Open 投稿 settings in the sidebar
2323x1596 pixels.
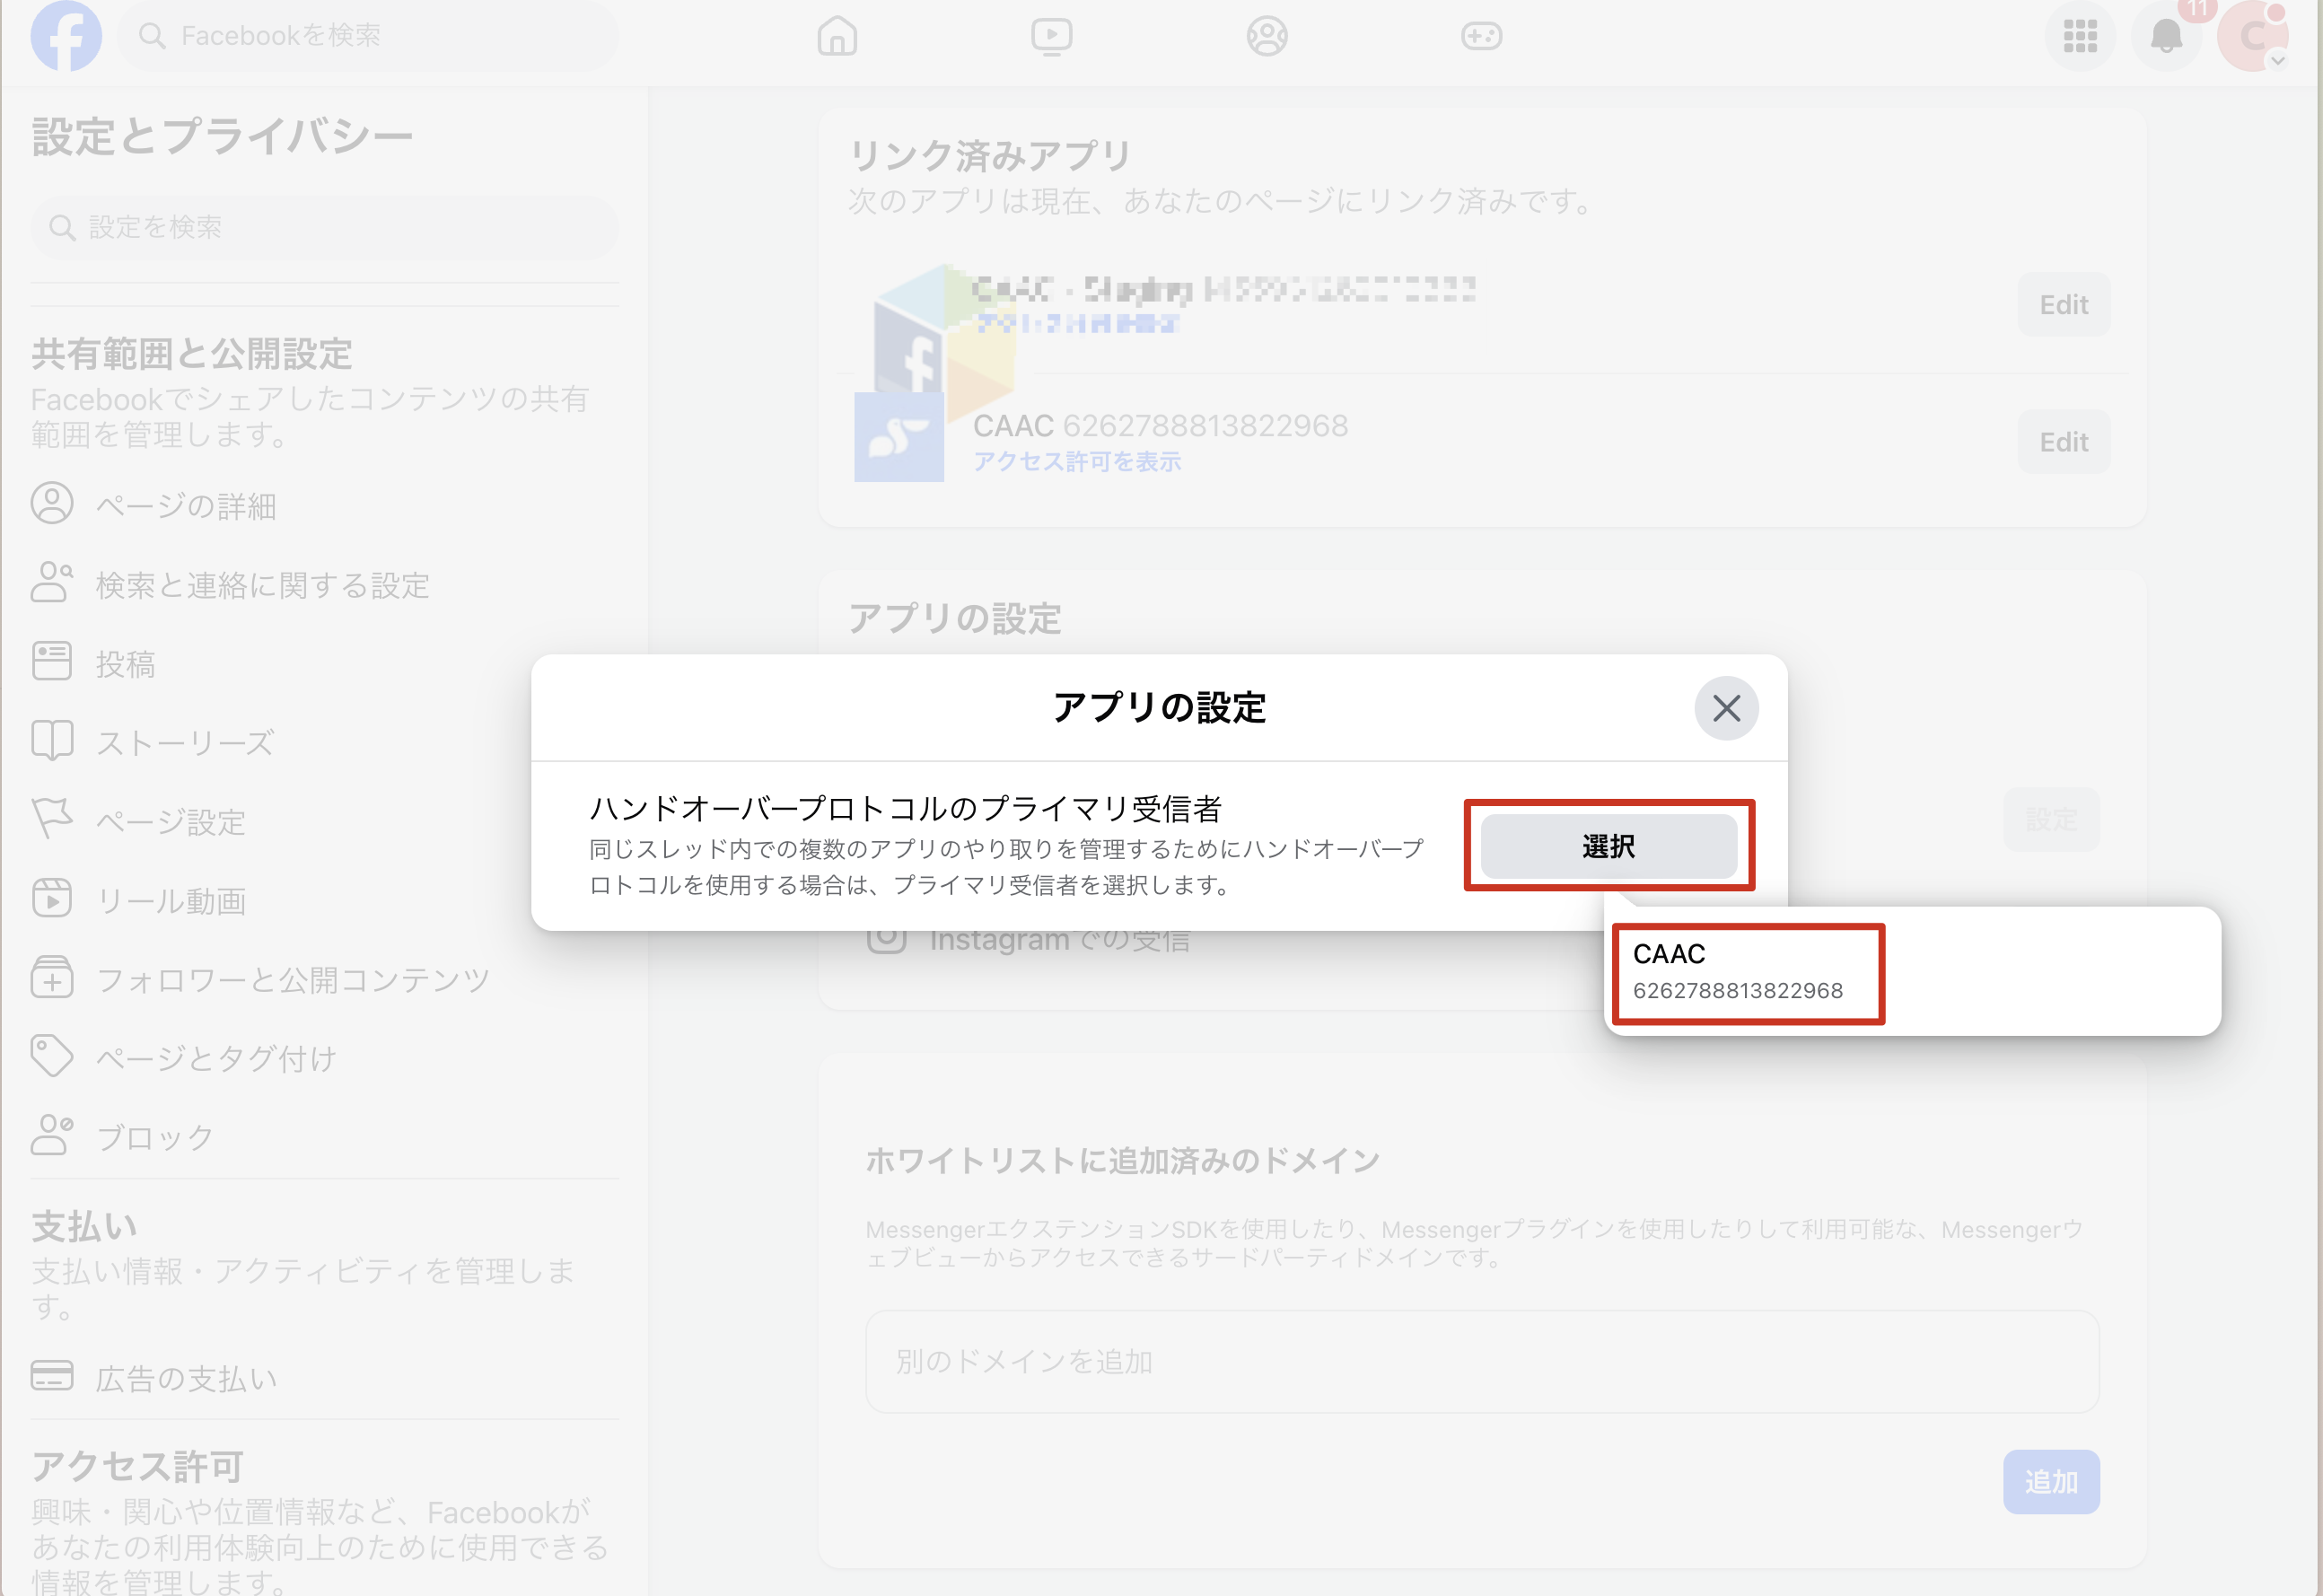(325, 663)
